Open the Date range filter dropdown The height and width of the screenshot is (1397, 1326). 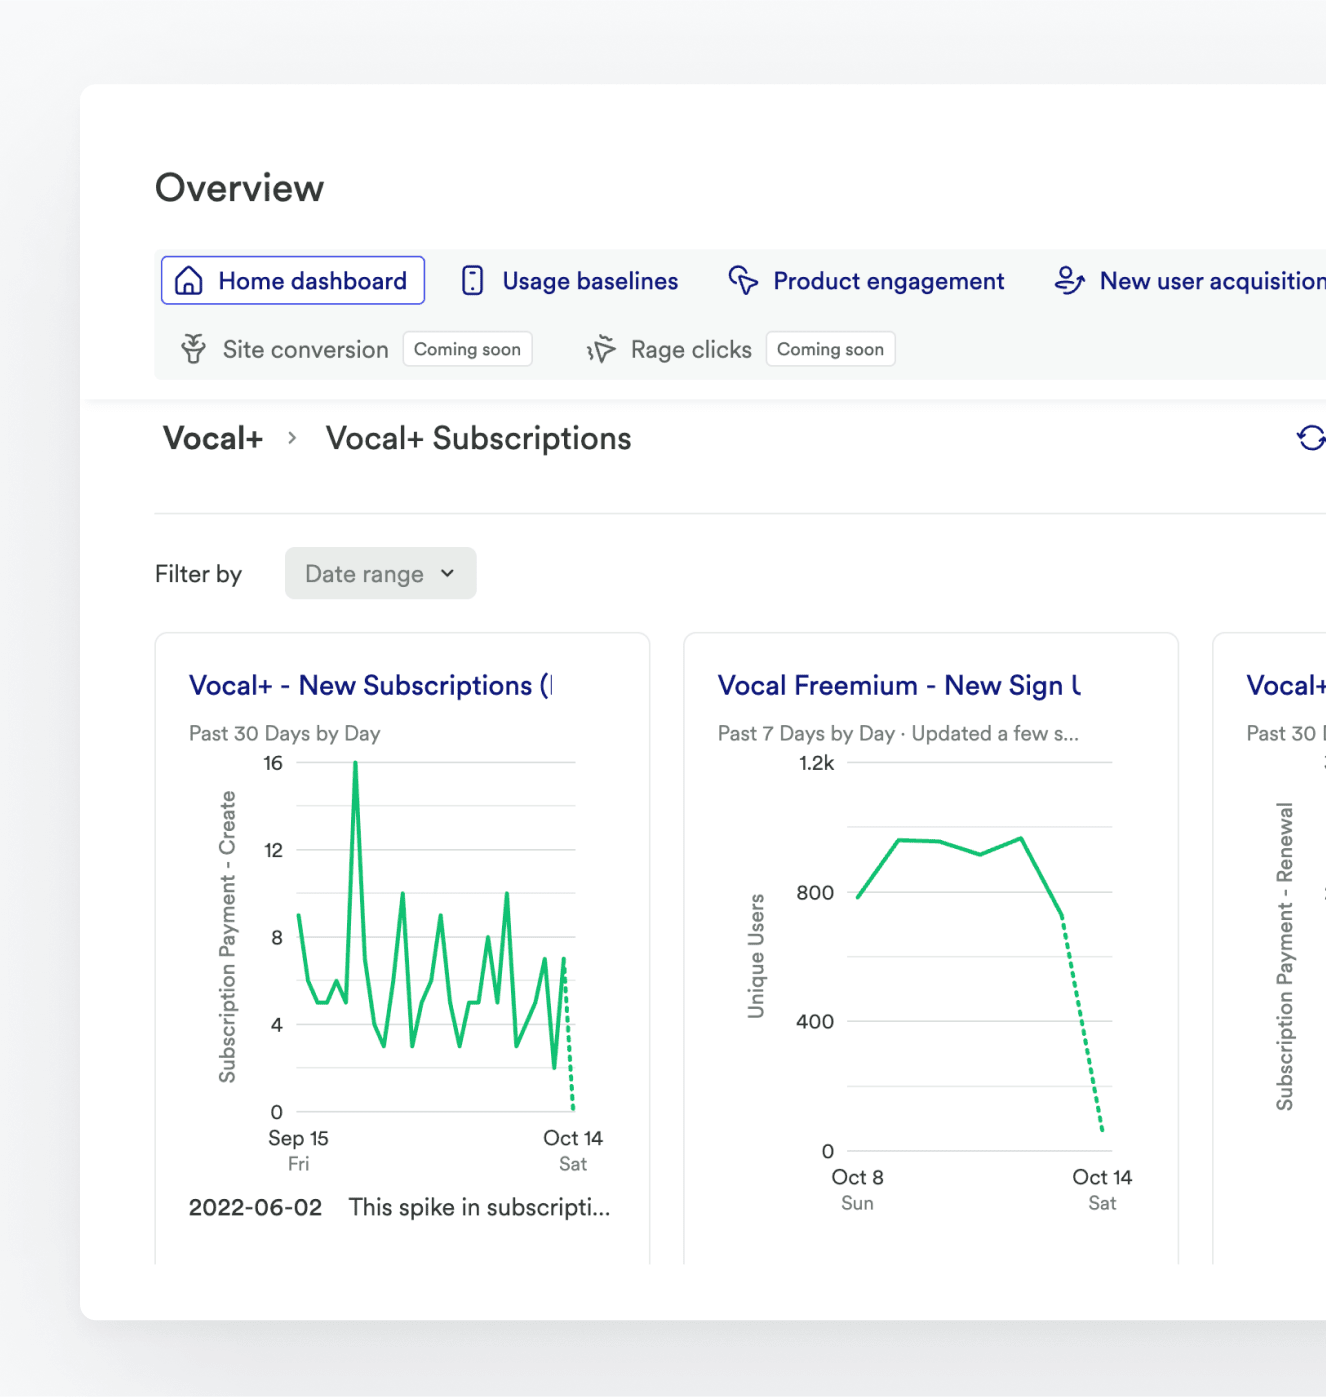[380, 573]
